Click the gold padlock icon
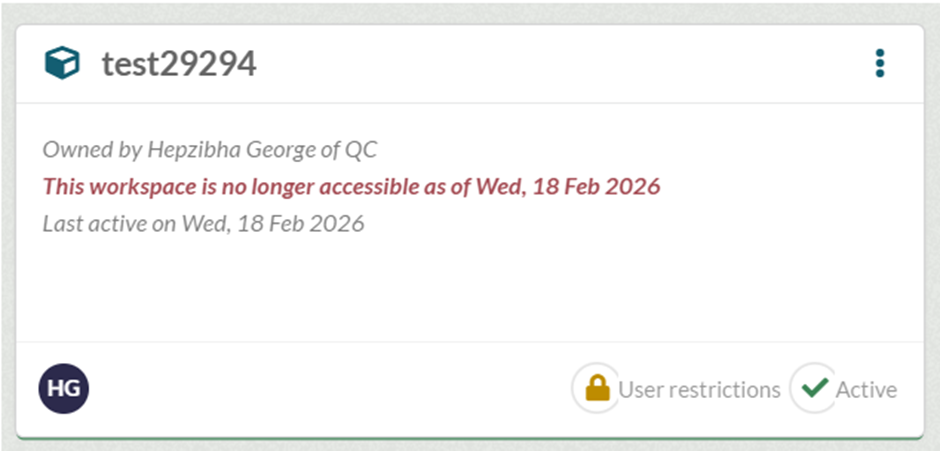Viewport: 940px width, 451px height. [597, 388]
